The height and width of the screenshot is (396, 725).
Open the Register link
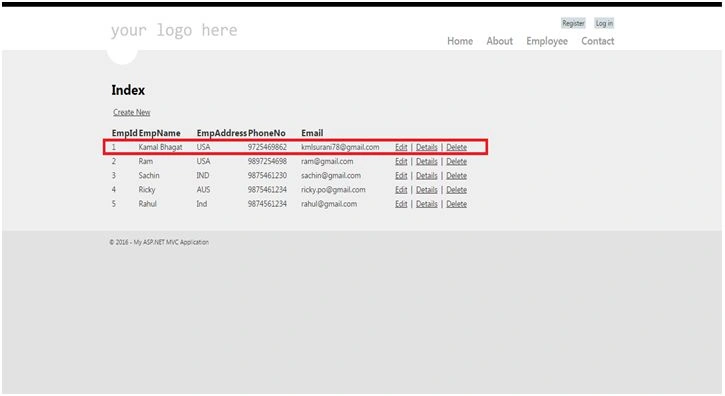[x=573, y=23]
